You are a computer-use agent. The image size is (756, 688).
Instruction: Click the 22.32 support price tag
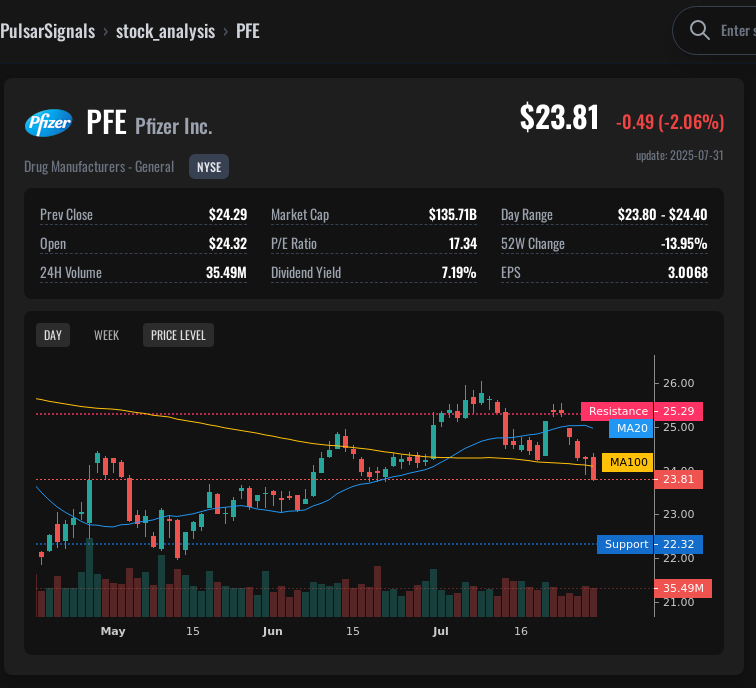point(678,544)
